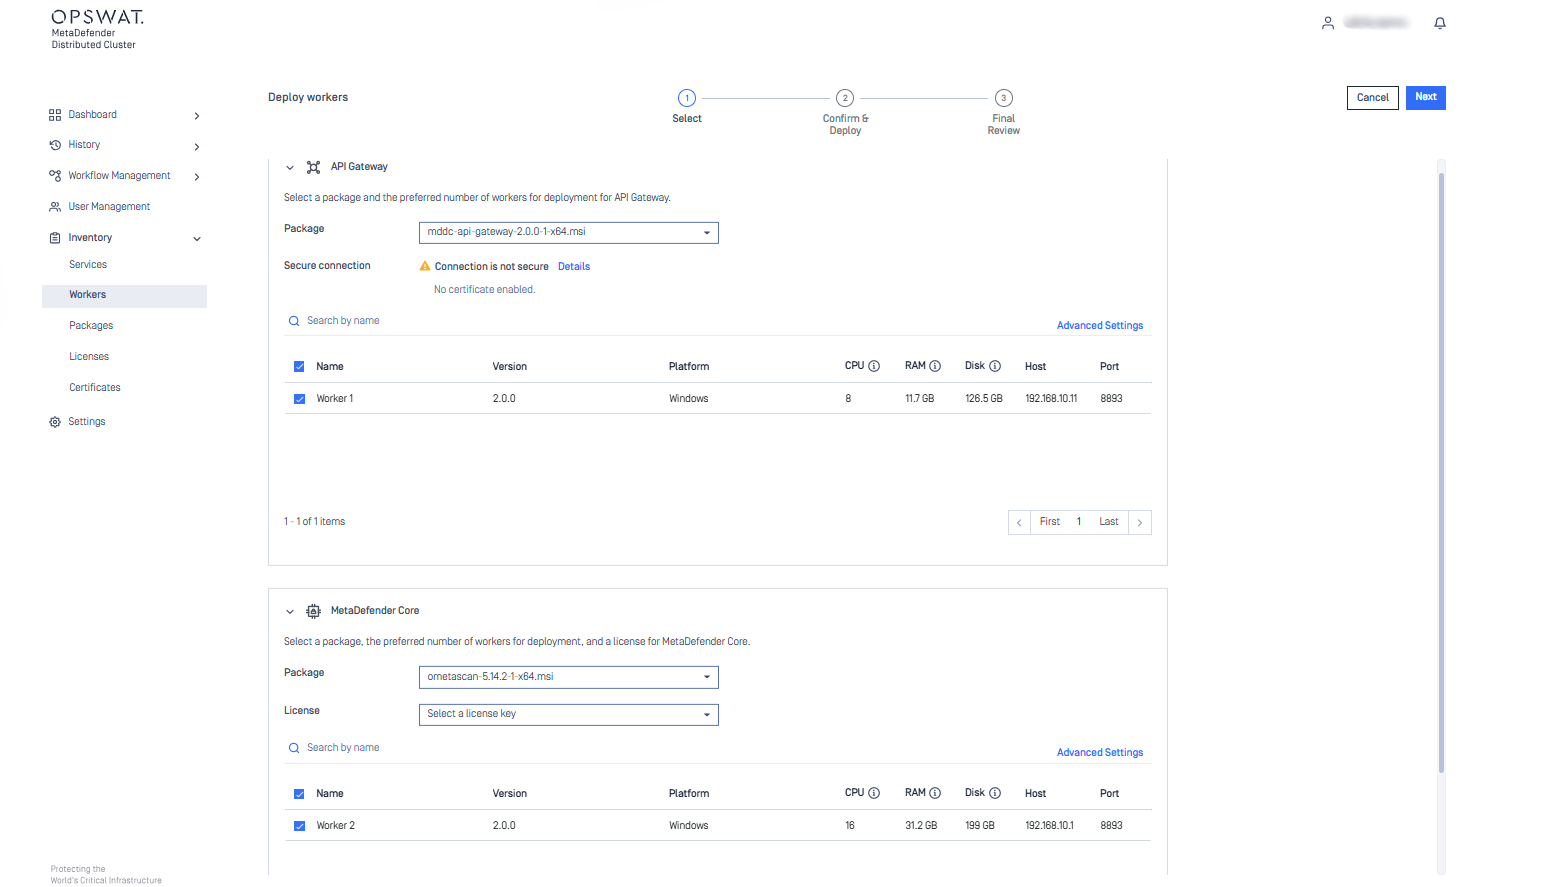Click the page scrollbar thumb
Image resolution: width=1541 pixels, height=887 pixels.
tap(1441, 473)
